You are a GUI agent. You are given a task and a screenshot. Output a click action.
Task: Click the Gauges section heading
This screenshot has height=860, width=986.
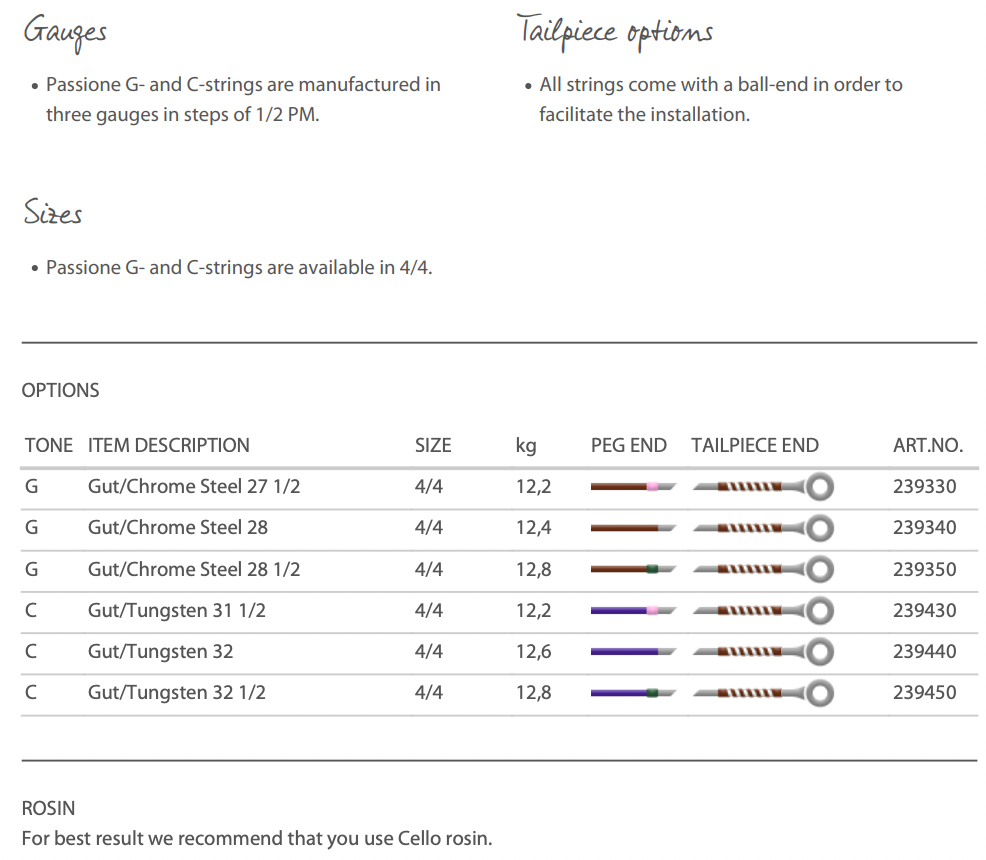tap(65, 32)
